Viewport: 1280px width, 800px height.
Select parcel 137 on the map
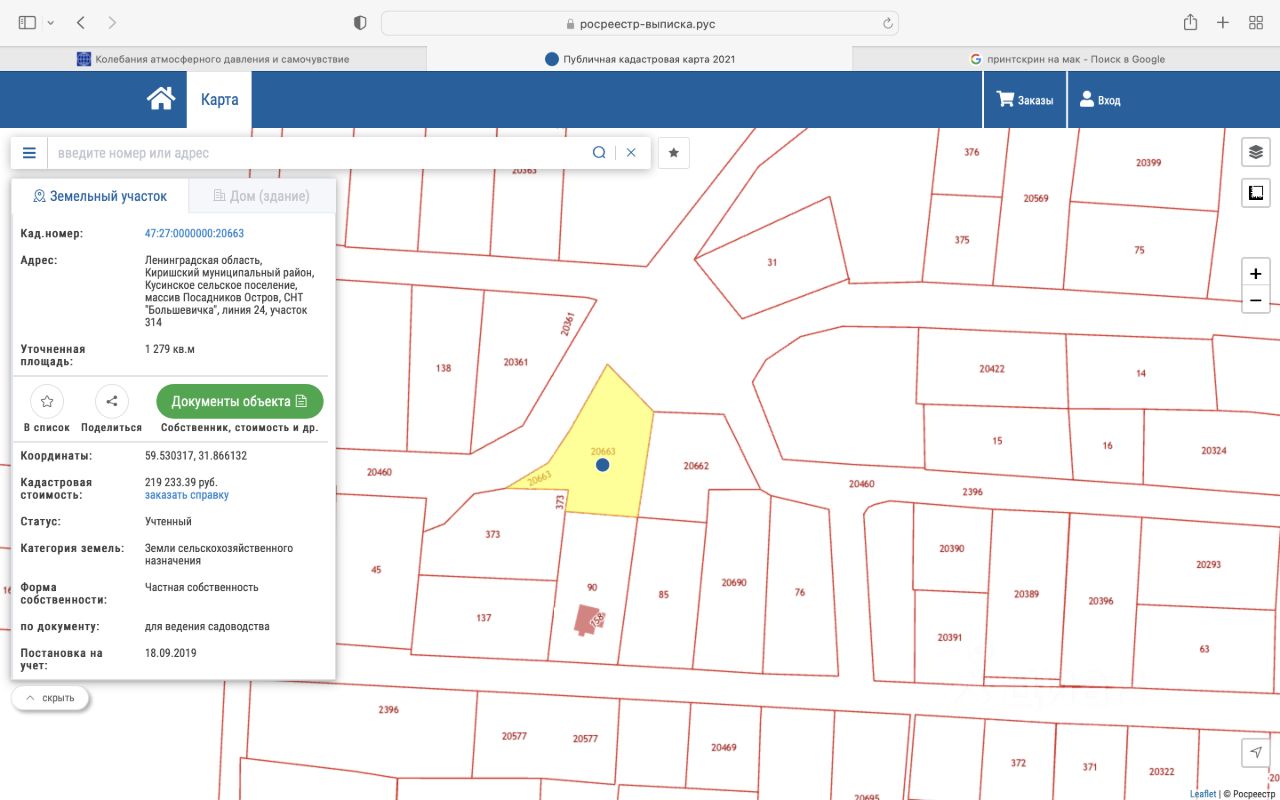coord(484,618)
